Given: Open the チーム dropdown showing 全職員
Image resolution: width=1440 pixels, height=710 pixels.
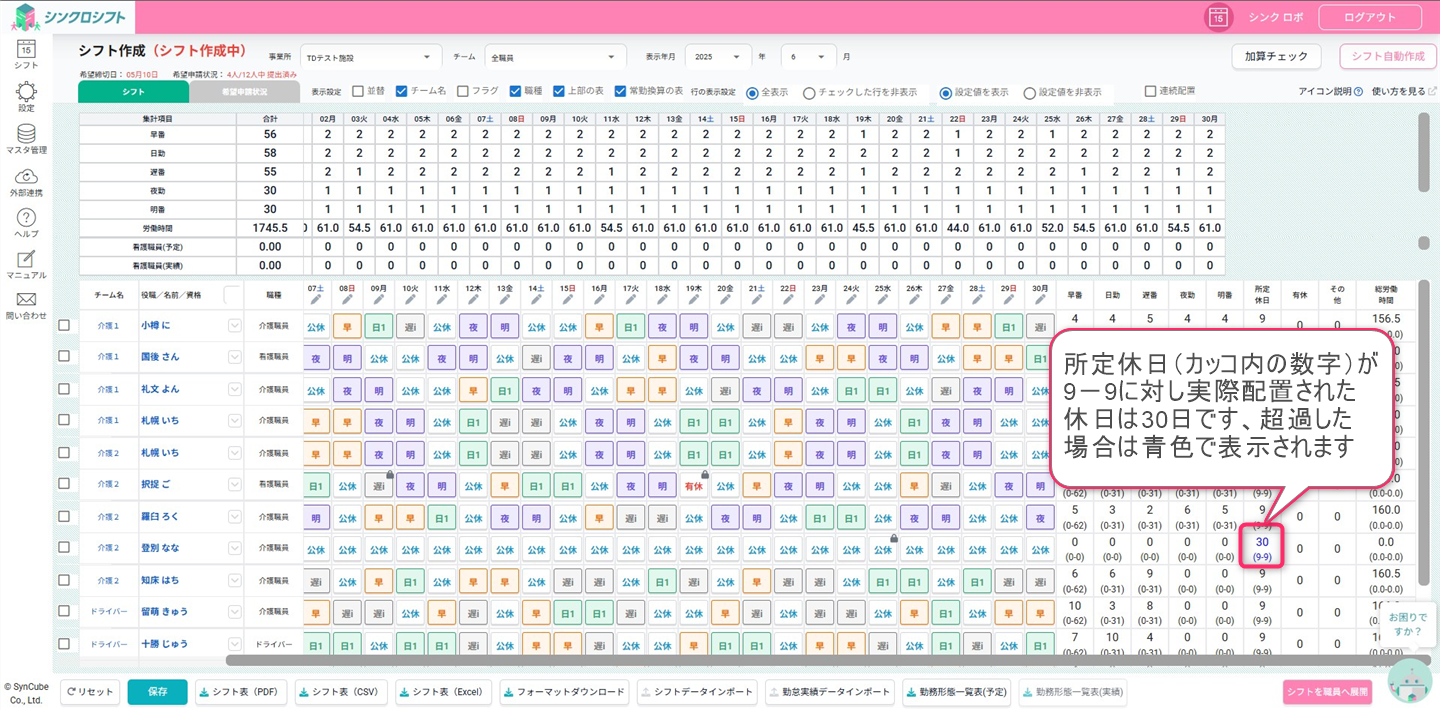Looking at the screenshot, I should tap(555, 57).
